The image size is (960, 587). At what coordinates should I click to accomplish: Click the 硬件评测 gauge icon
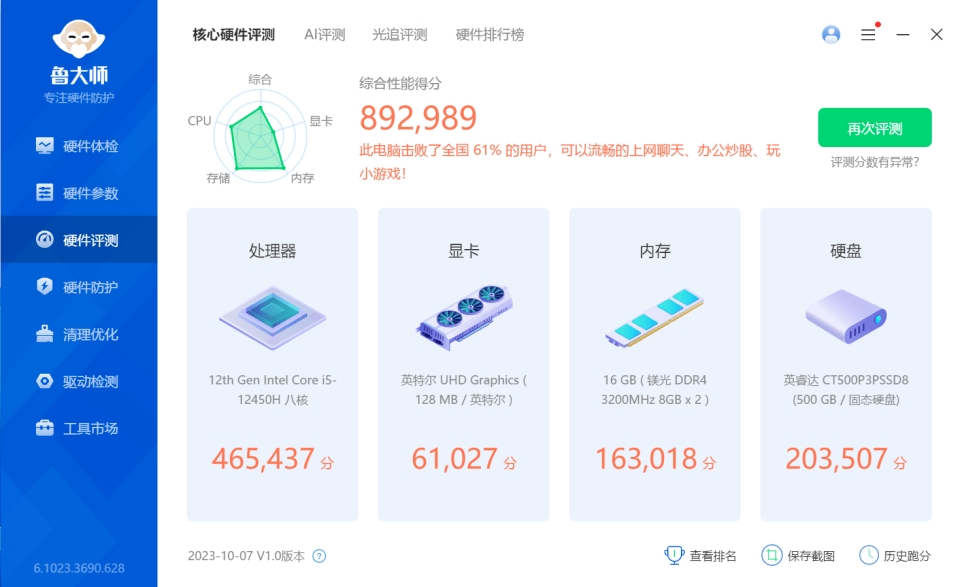pyautogui.click(x=45, y=239)
